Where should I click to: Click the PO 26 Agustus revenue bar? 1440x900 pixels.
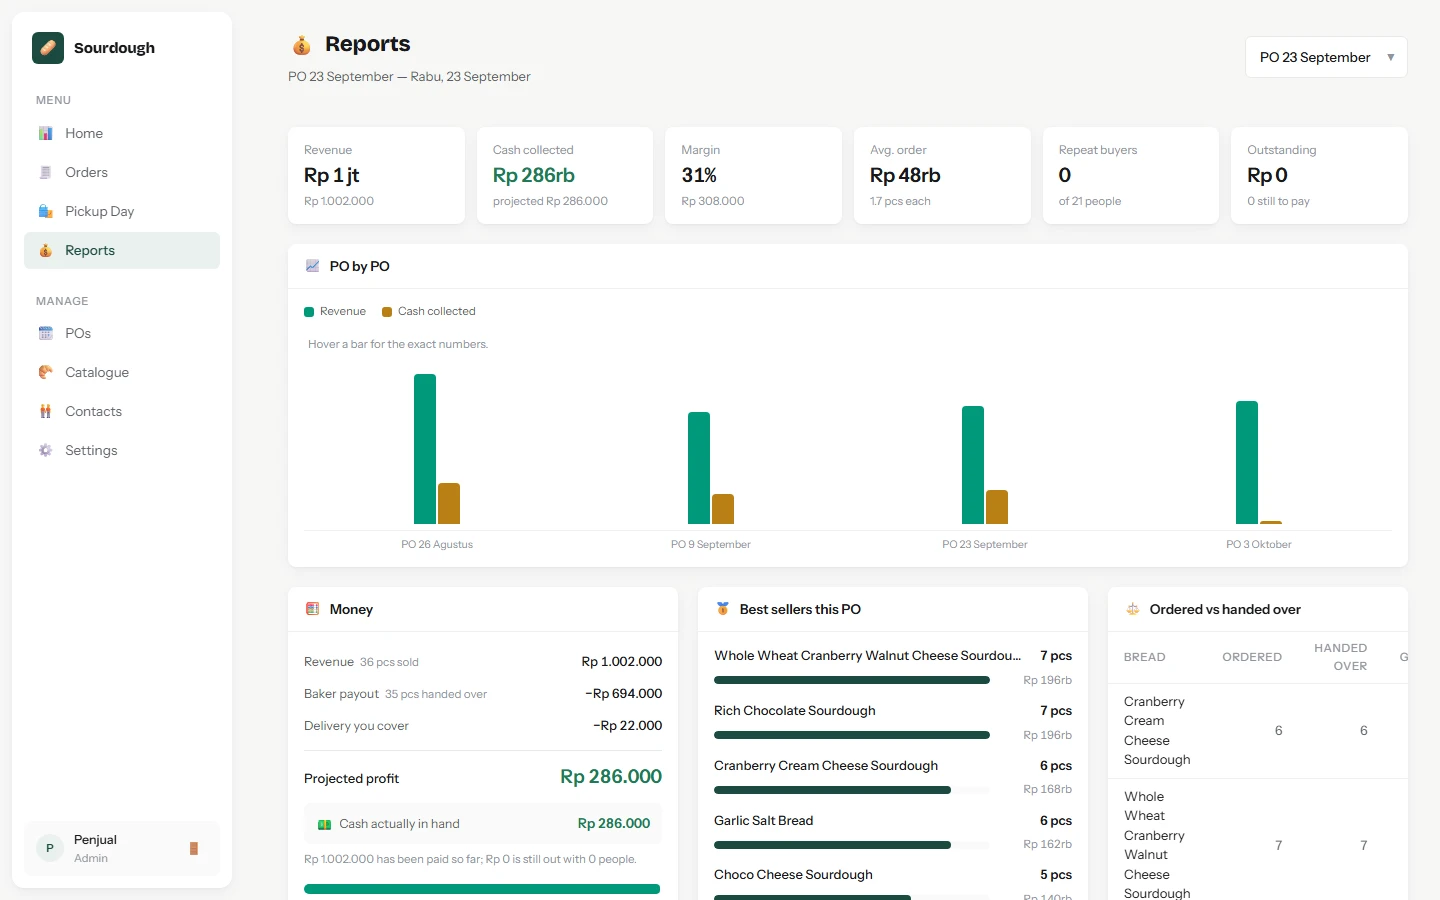click(425, 449)
